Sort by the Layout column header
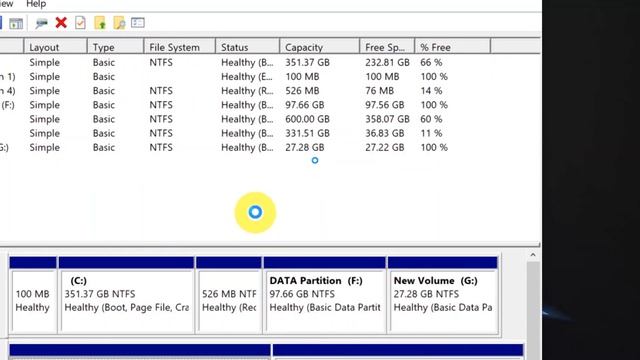 [56, 47]
